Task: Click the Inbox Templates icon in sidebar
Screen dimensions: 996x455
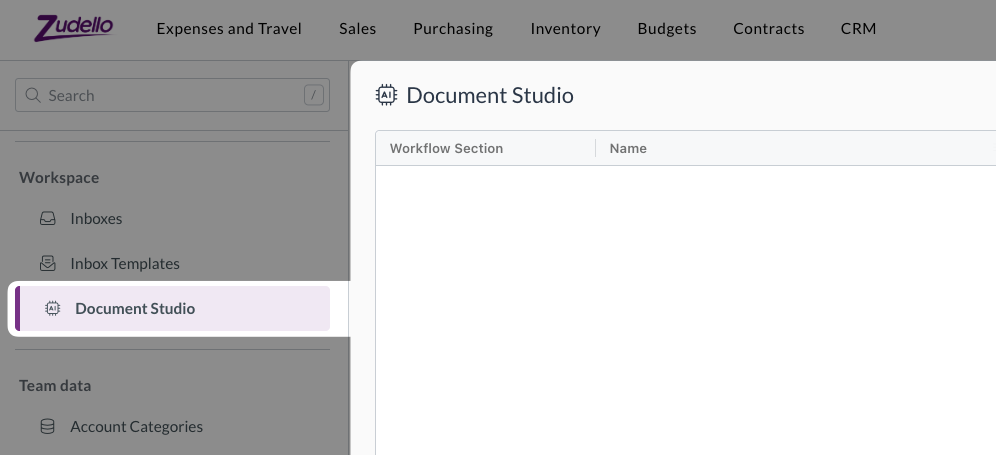Action: (x=47, y=264)
